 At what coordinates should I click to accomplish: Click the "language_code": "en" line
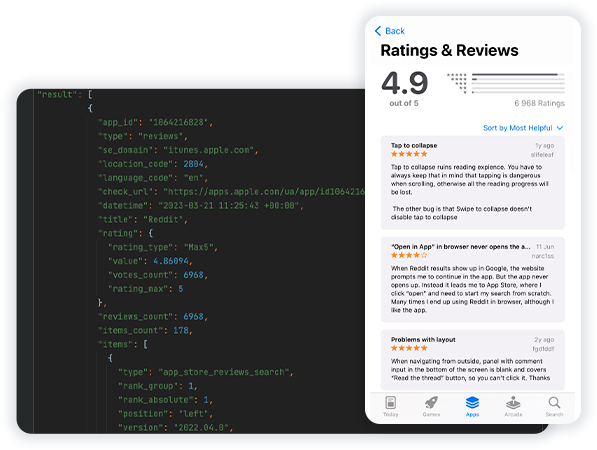(153, 178)
